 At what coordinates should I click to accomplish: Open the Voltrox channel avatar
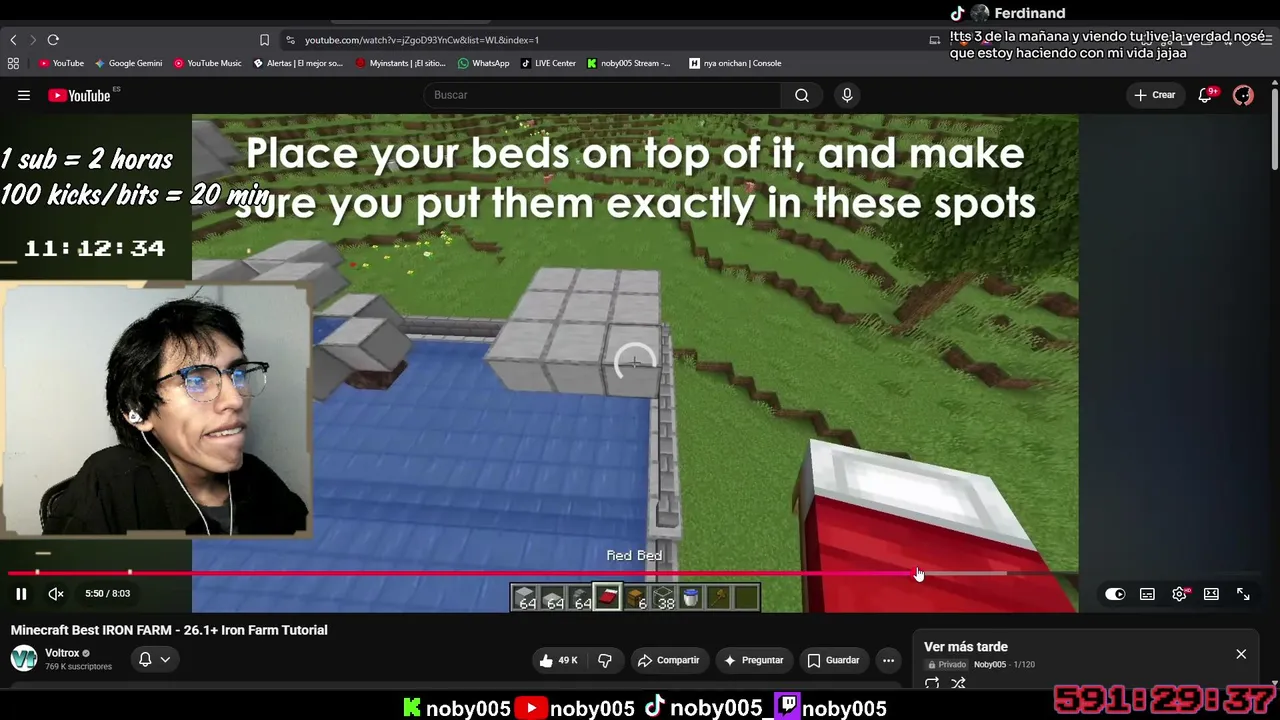coord(24,659)
